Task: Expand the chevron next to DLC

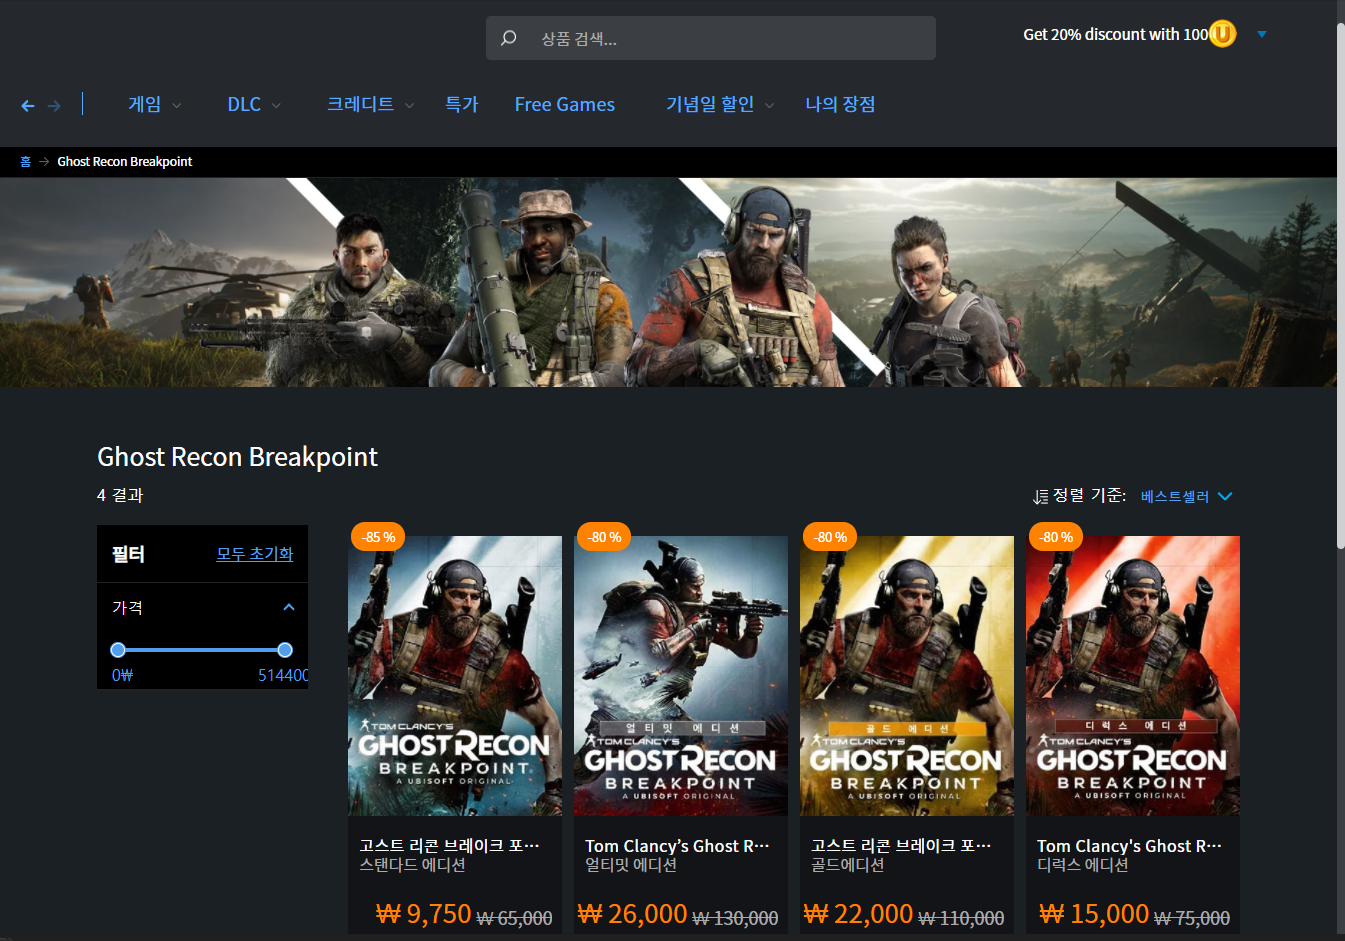Action: 276,105
